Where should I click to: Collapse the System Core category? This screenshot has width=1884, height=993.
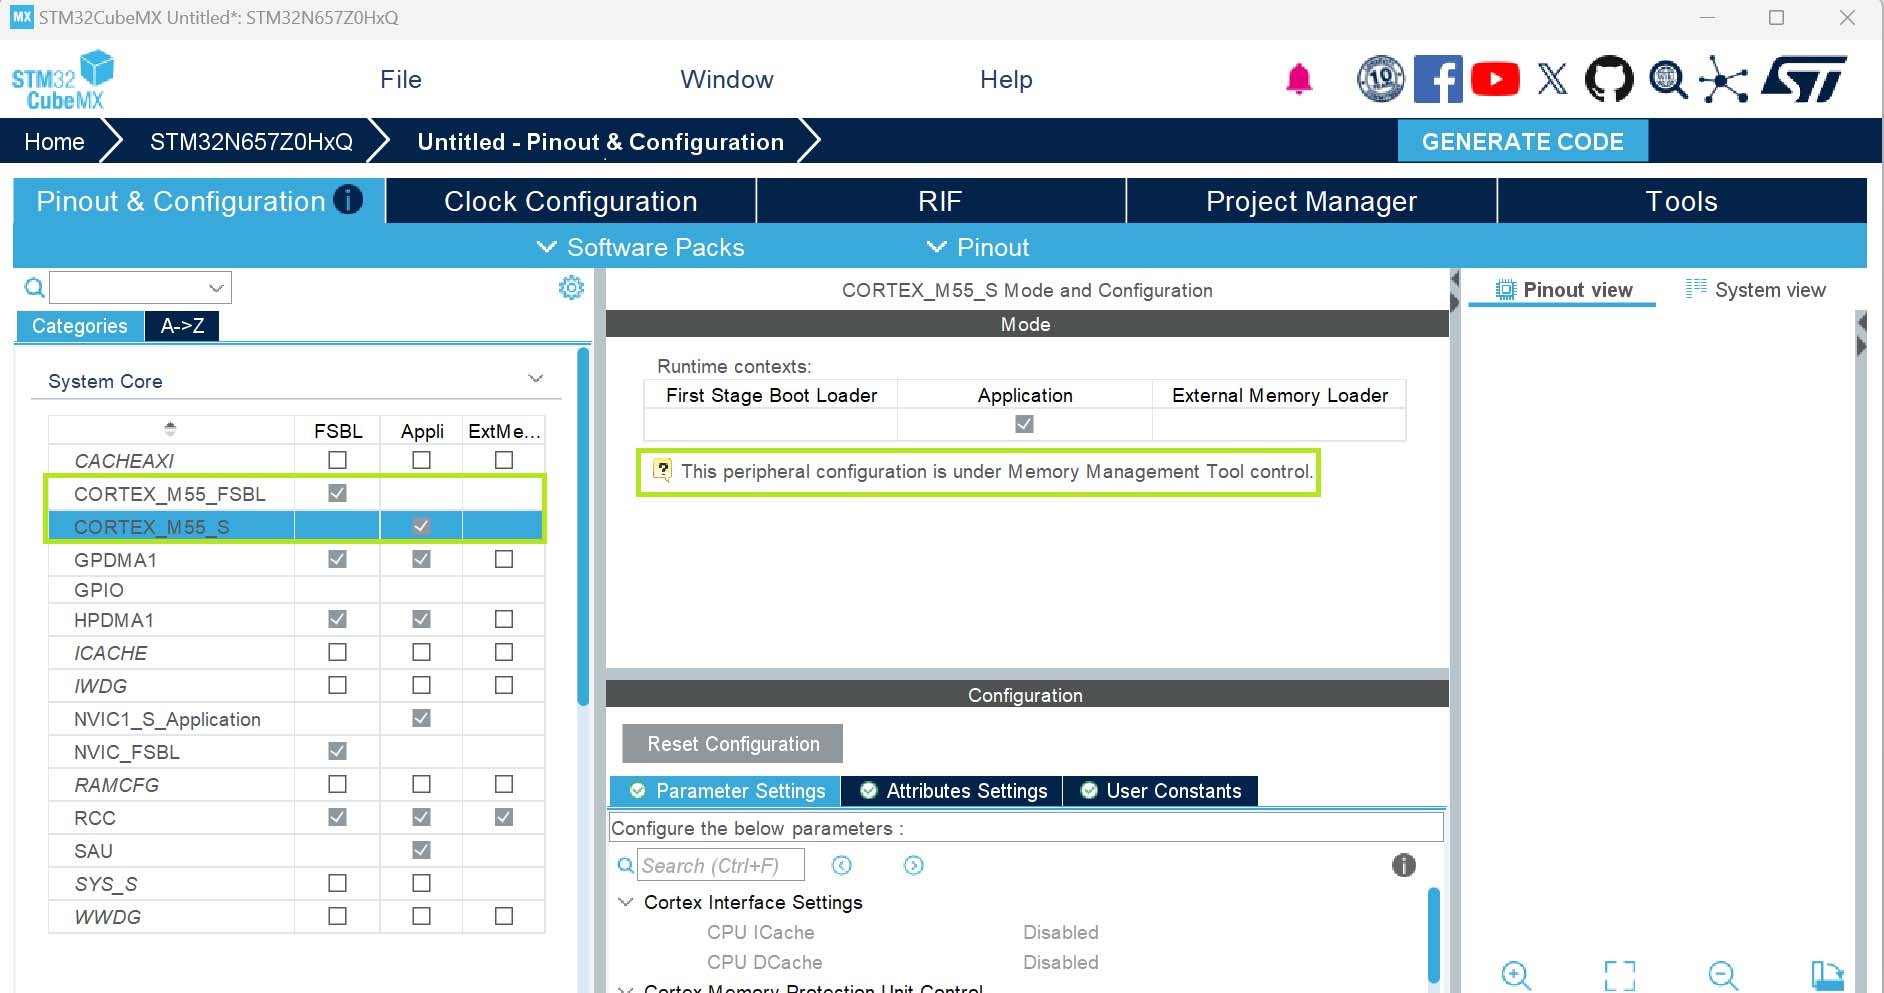click(536, 379)
